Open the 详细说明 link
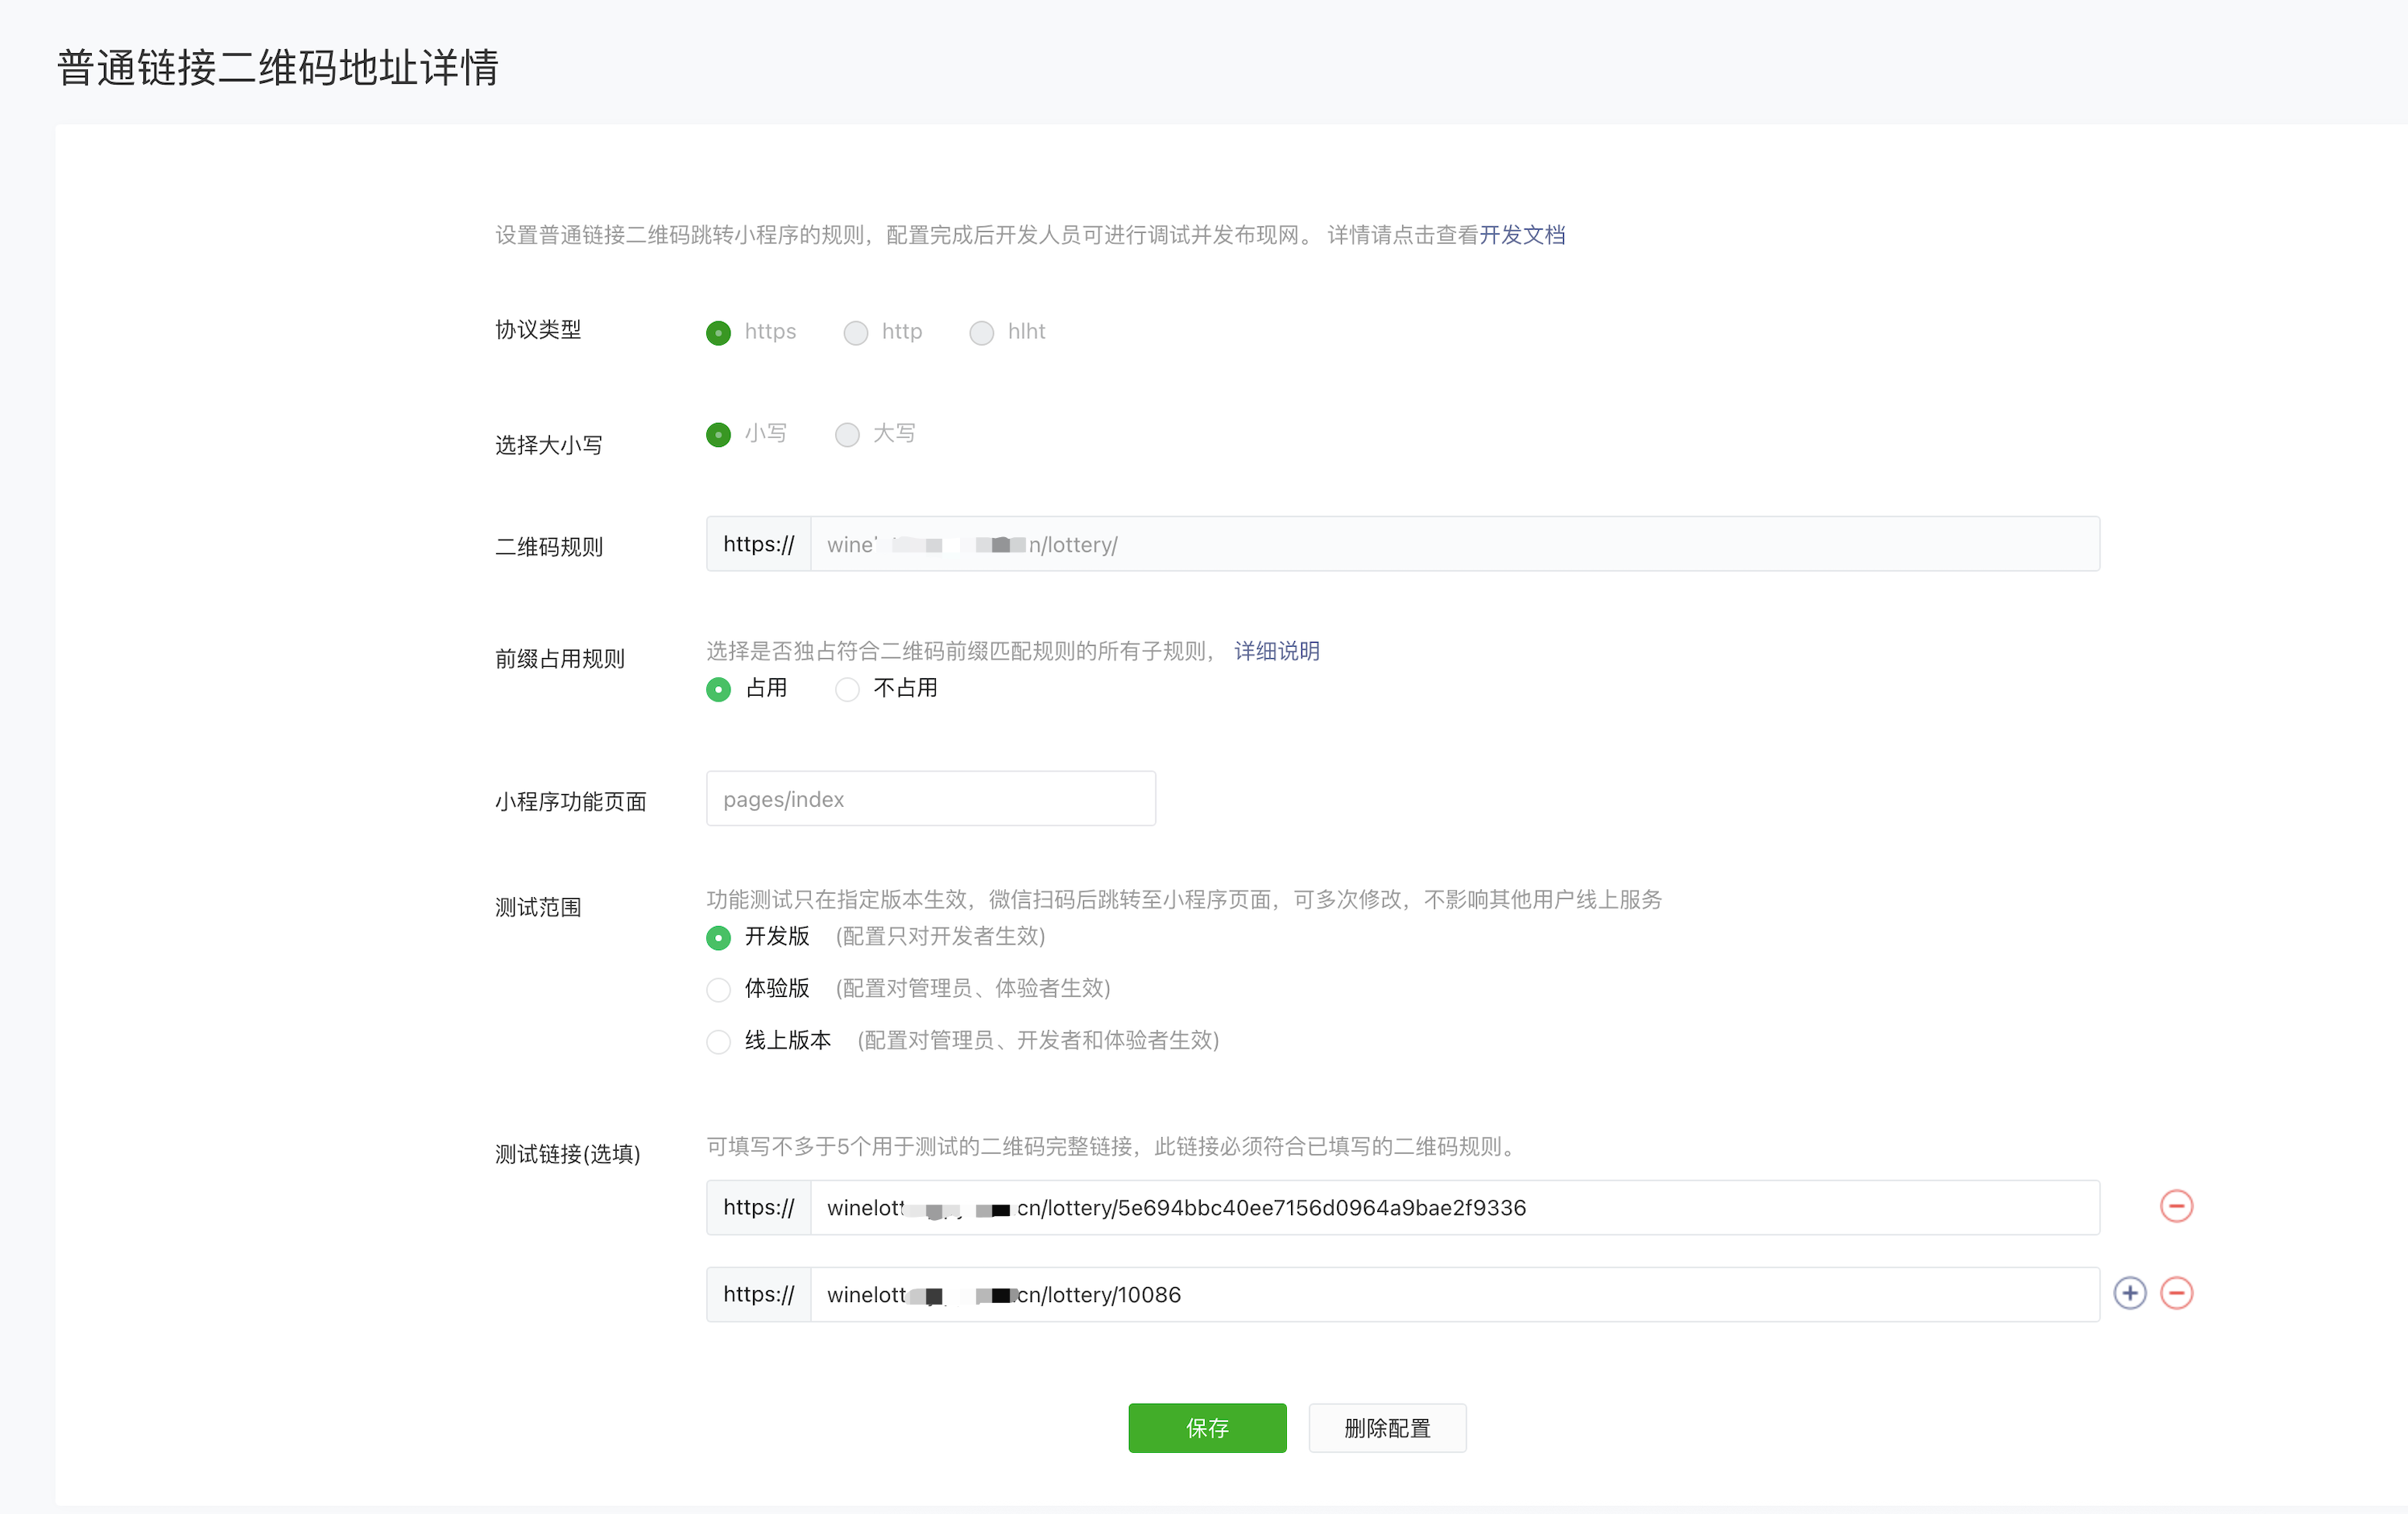Viewport: 2408px width, 1514px height. pyautogui.click(x=1276, y=651)
